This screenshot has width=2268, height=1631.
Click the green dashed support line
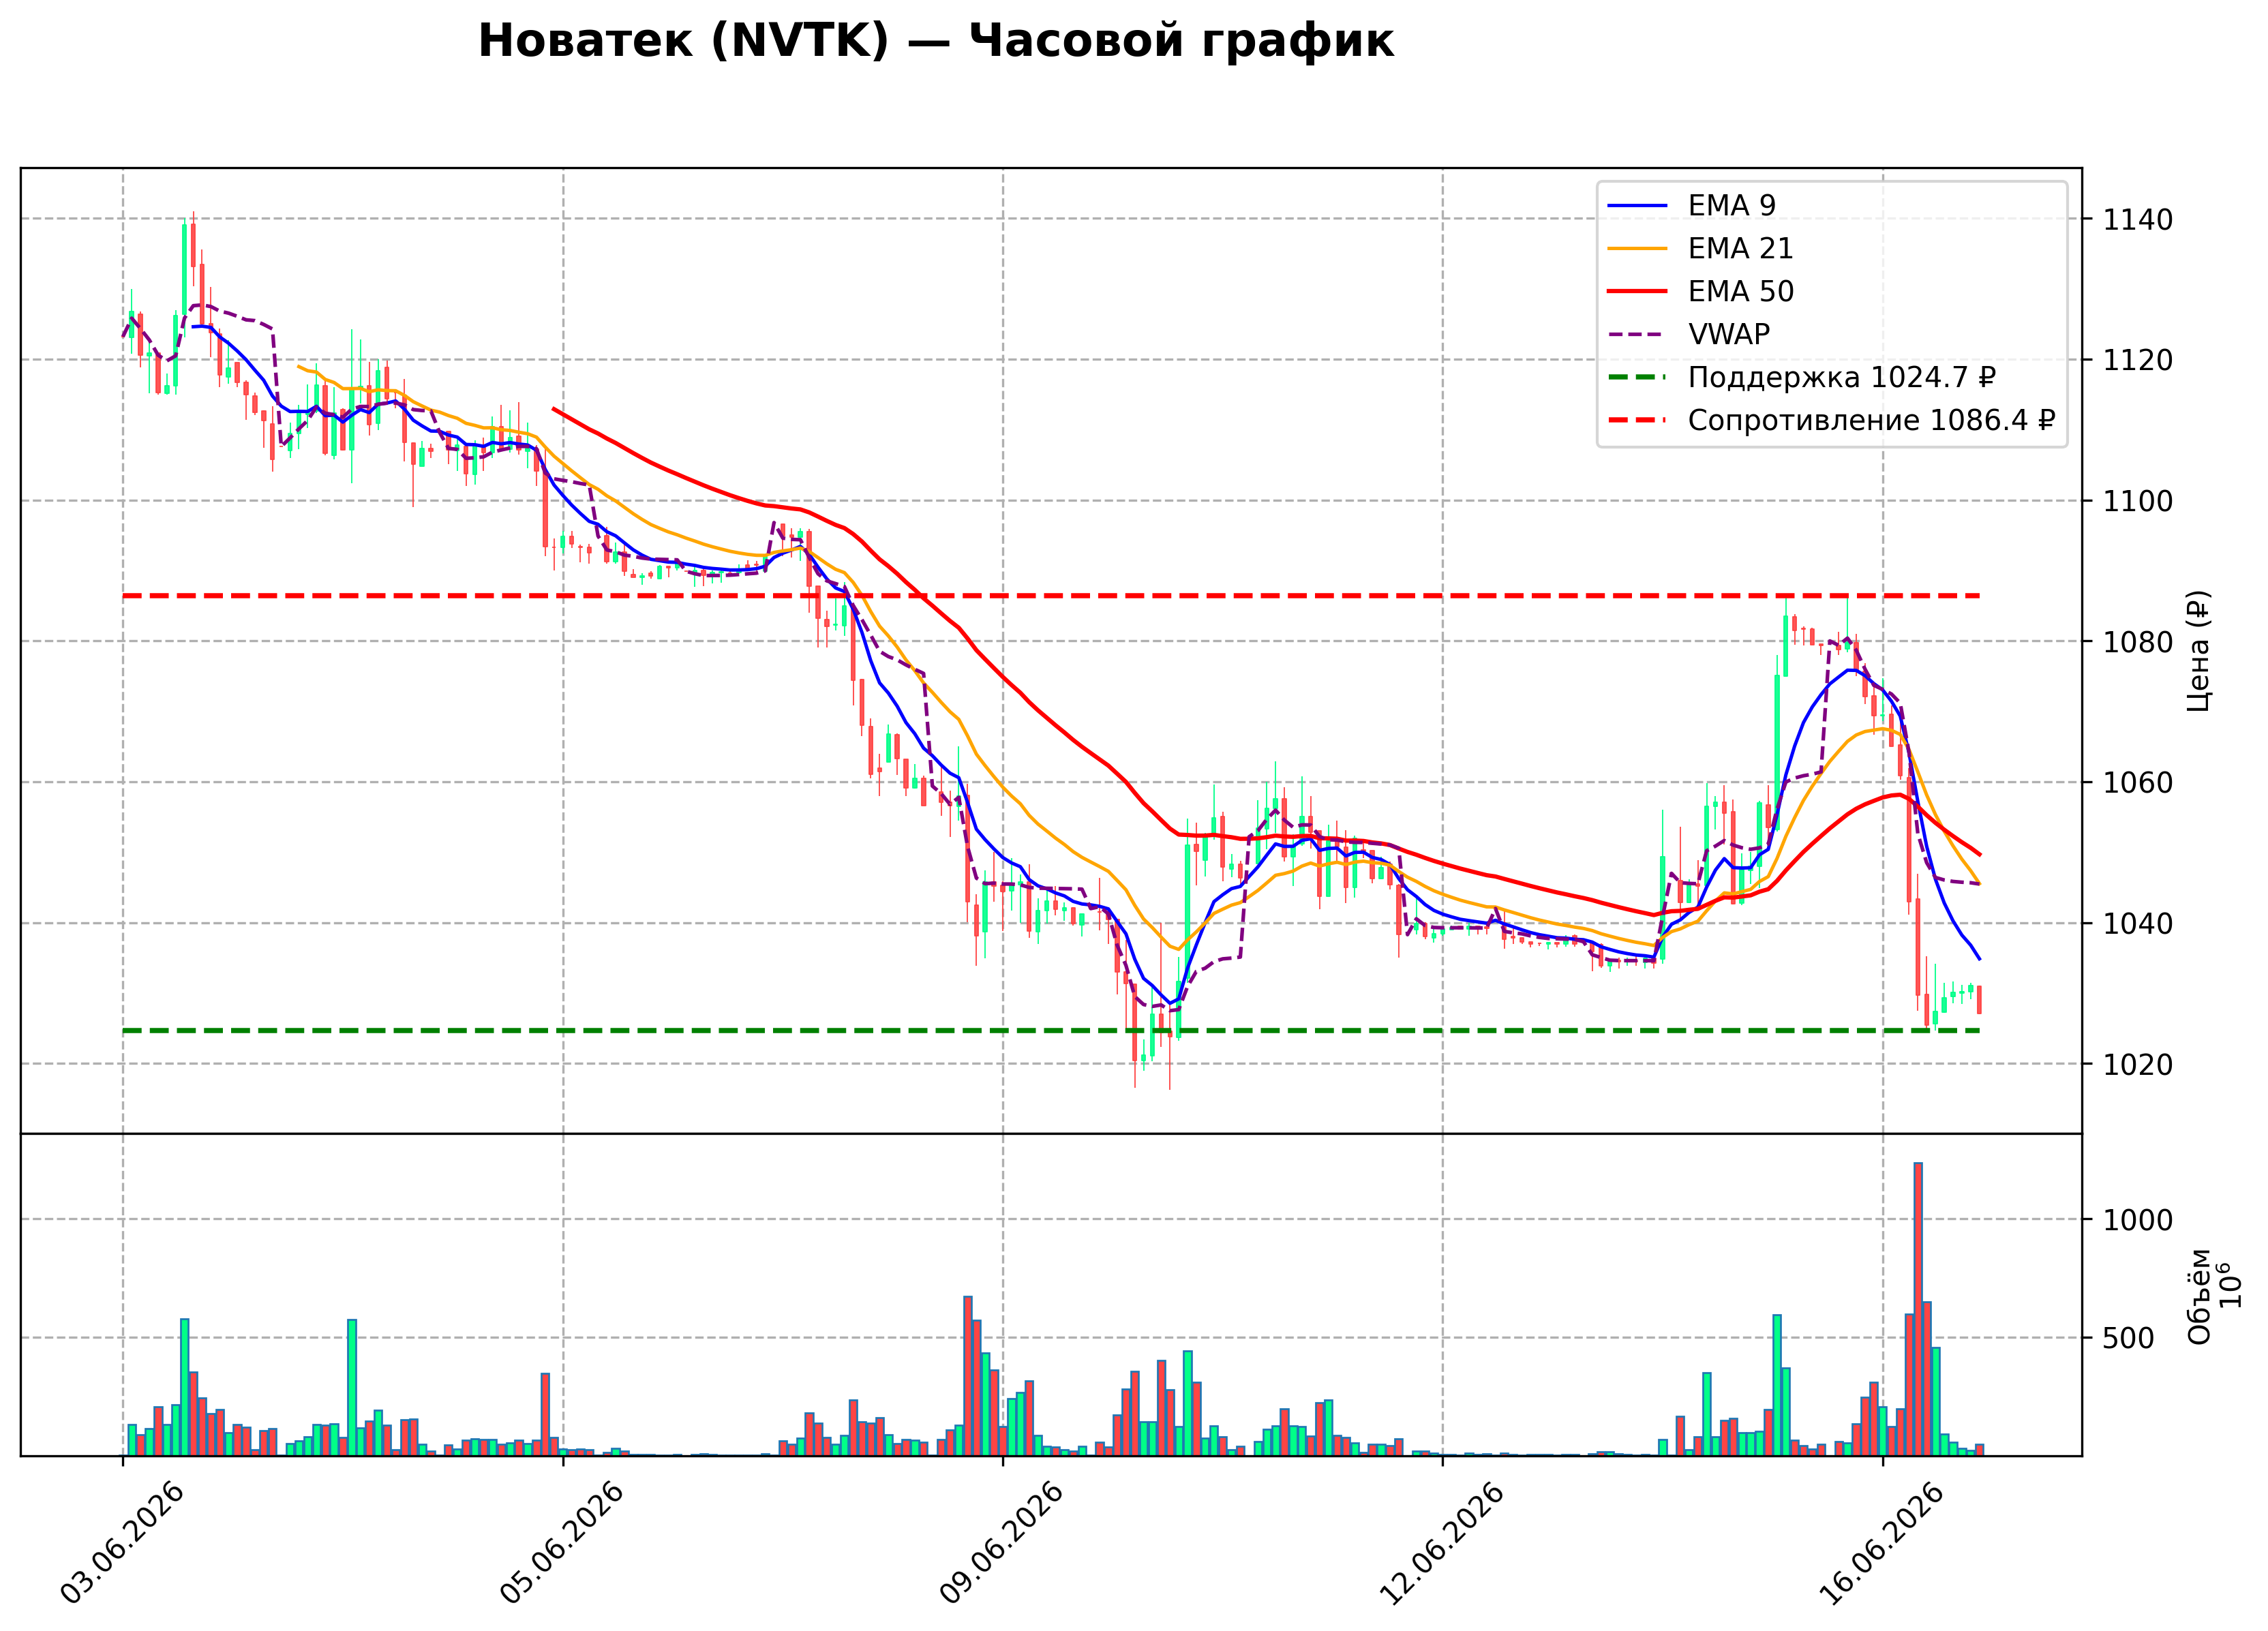tap(1051, 1030)
